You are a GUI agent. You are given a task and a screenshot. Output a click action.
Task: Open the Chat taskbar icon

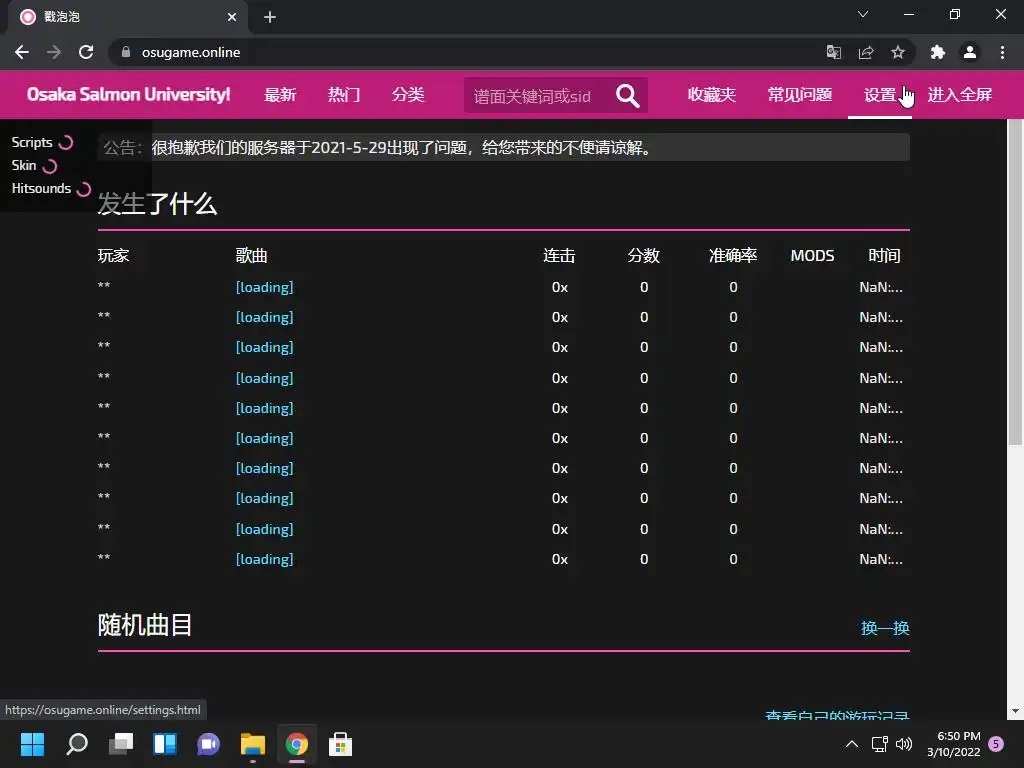point(208,744)
